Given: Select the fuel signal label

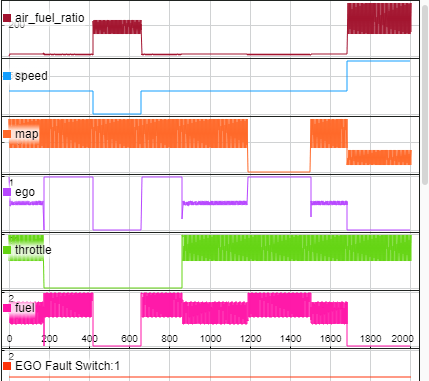Looking at the screenshot, I should [25, 307].
